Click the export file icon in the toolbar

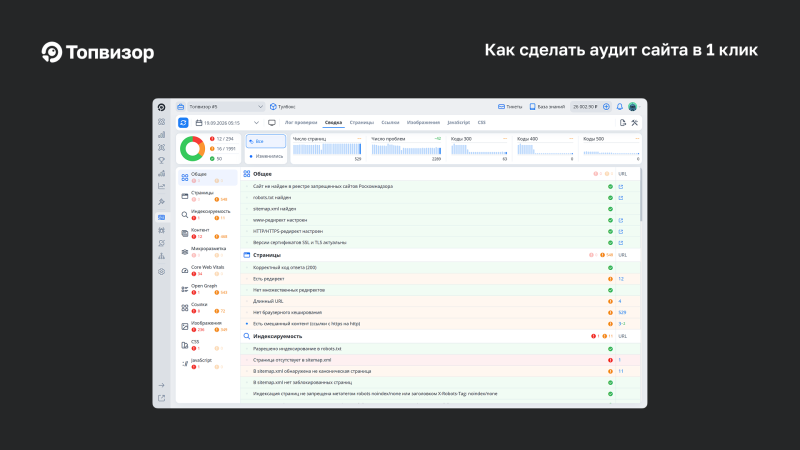coord(622,122)
